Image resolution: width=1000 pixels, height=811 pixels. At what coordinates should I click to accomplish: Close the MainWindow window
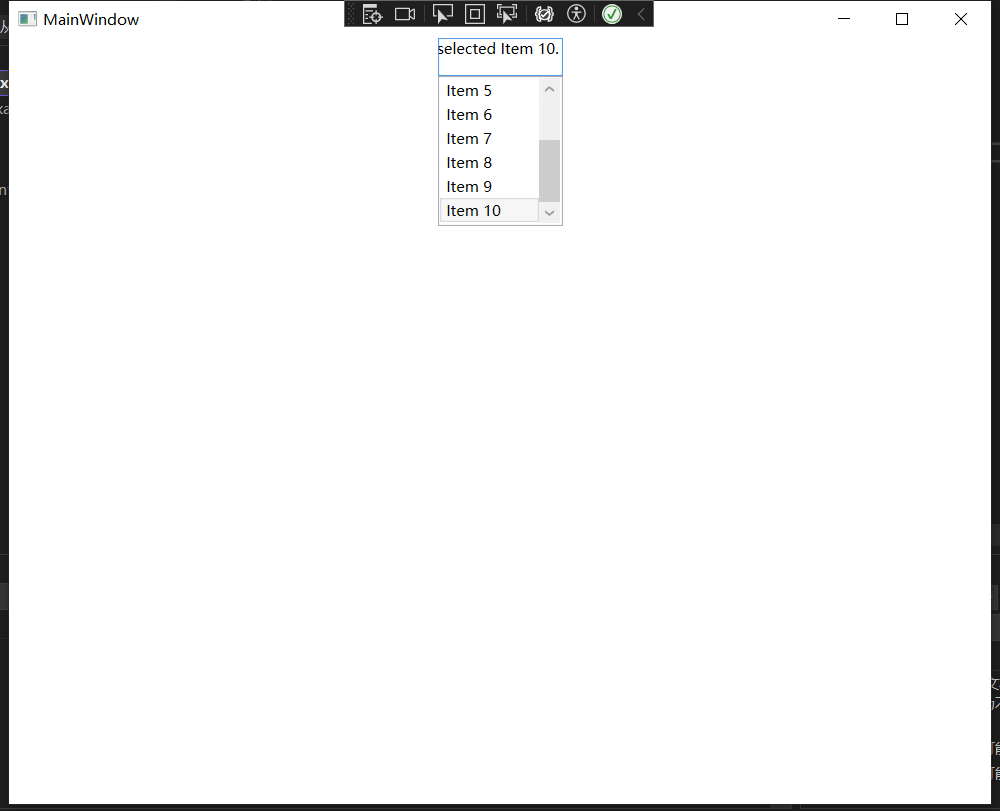pos(960,19)
